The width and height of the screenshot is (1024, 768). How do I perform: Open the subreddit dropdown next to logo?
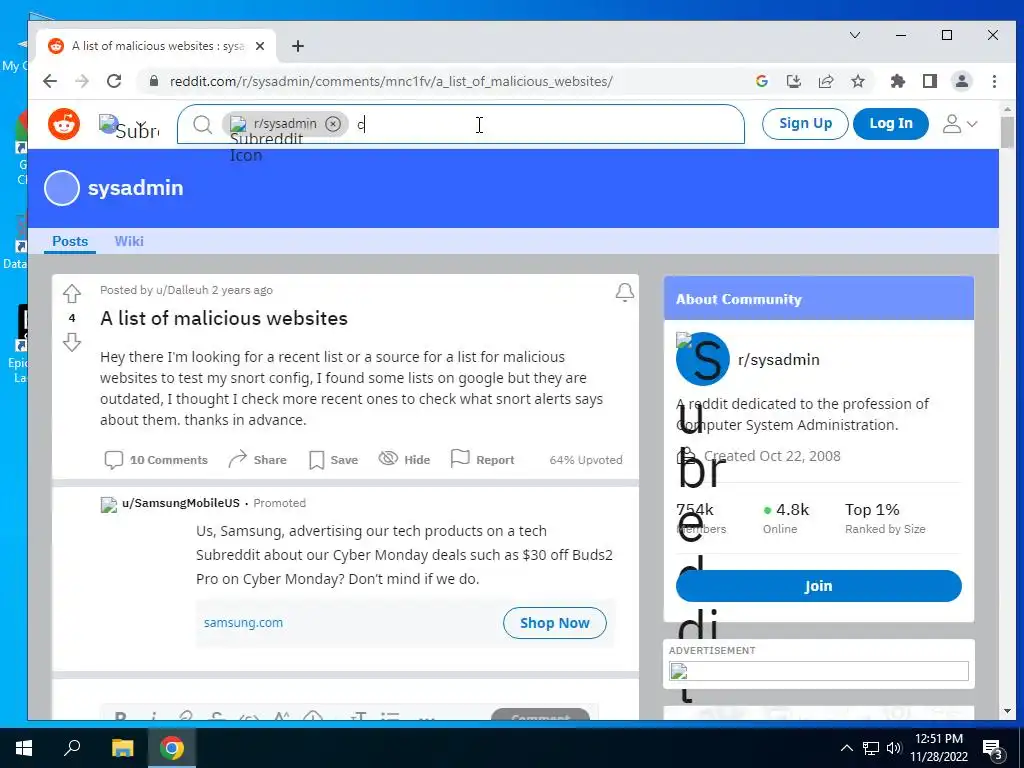tap(129, 125)
